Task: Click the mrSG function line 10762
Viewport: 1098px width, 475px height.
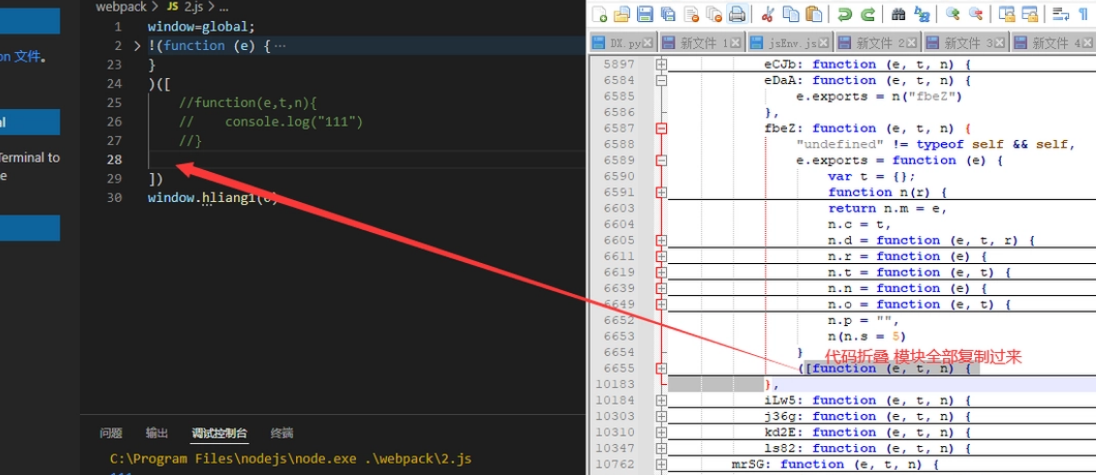Action: (x=835, y=464)
